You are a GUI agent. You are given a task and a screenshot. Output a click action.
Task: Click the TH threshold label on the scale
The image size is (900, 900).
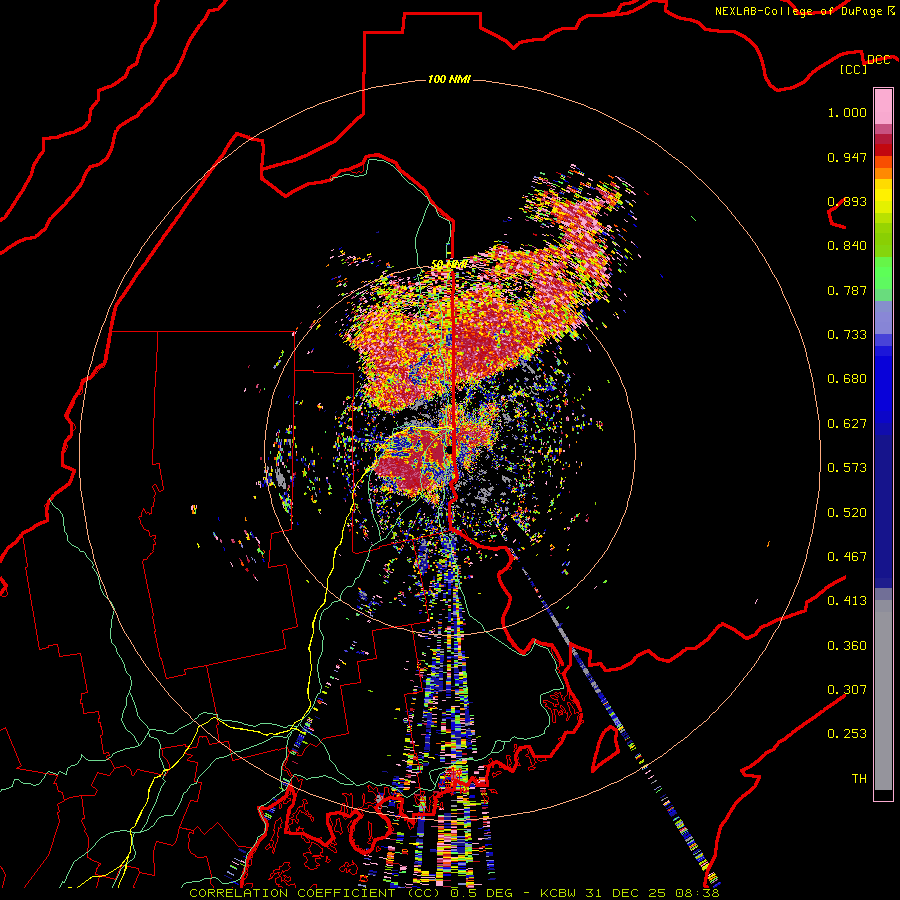click(859, 779)
